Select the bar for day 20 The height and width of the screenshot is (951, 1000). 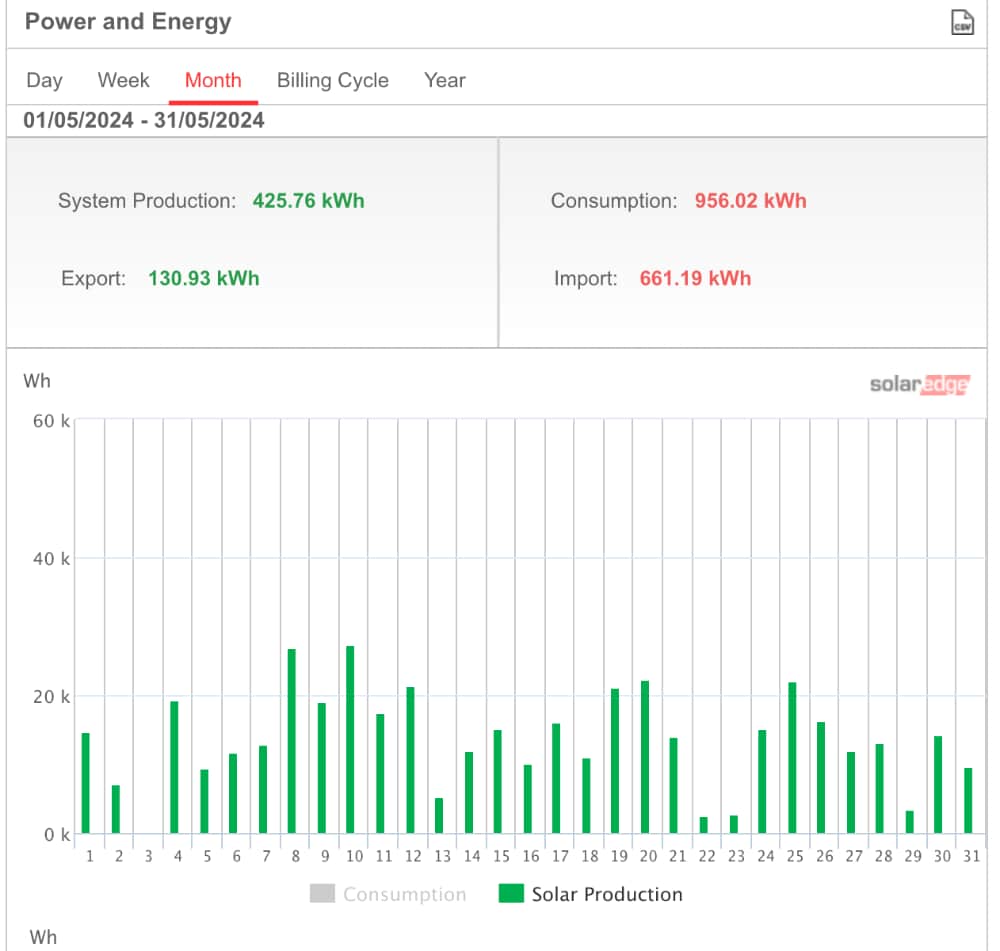645,757
